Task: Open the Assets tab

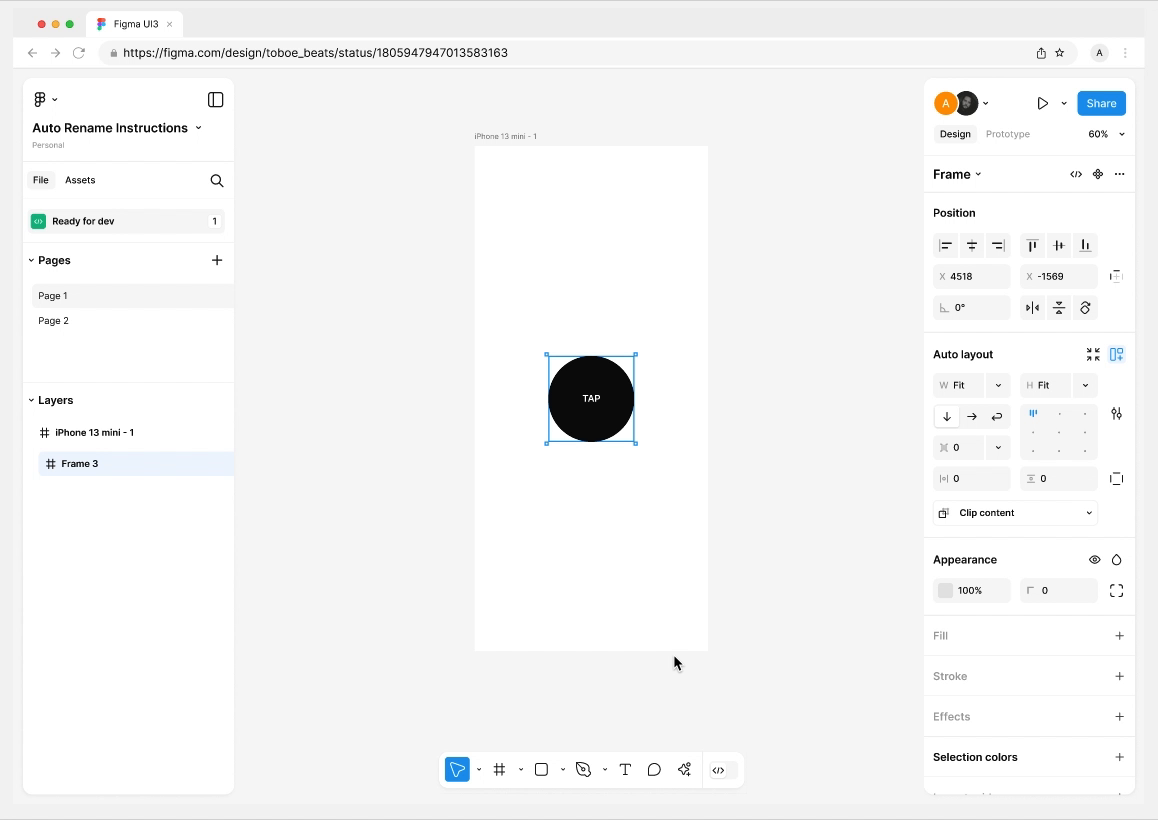Action: 80,180
